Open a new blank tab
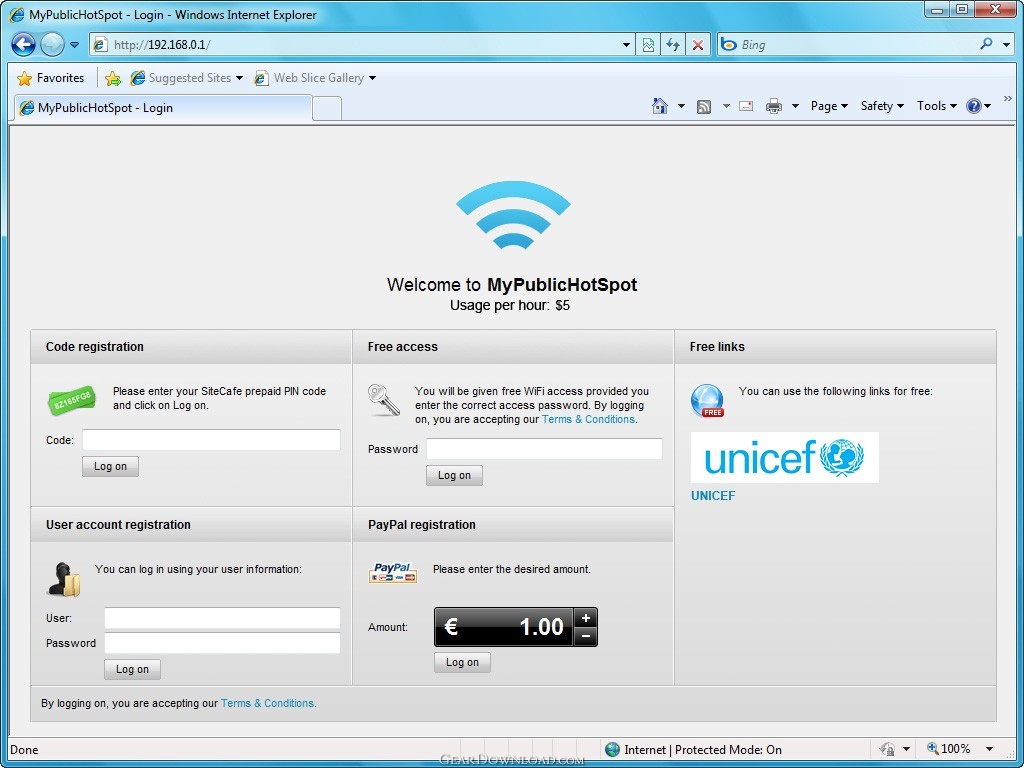This screenshot has width=1024, height=768. [327, 108]
